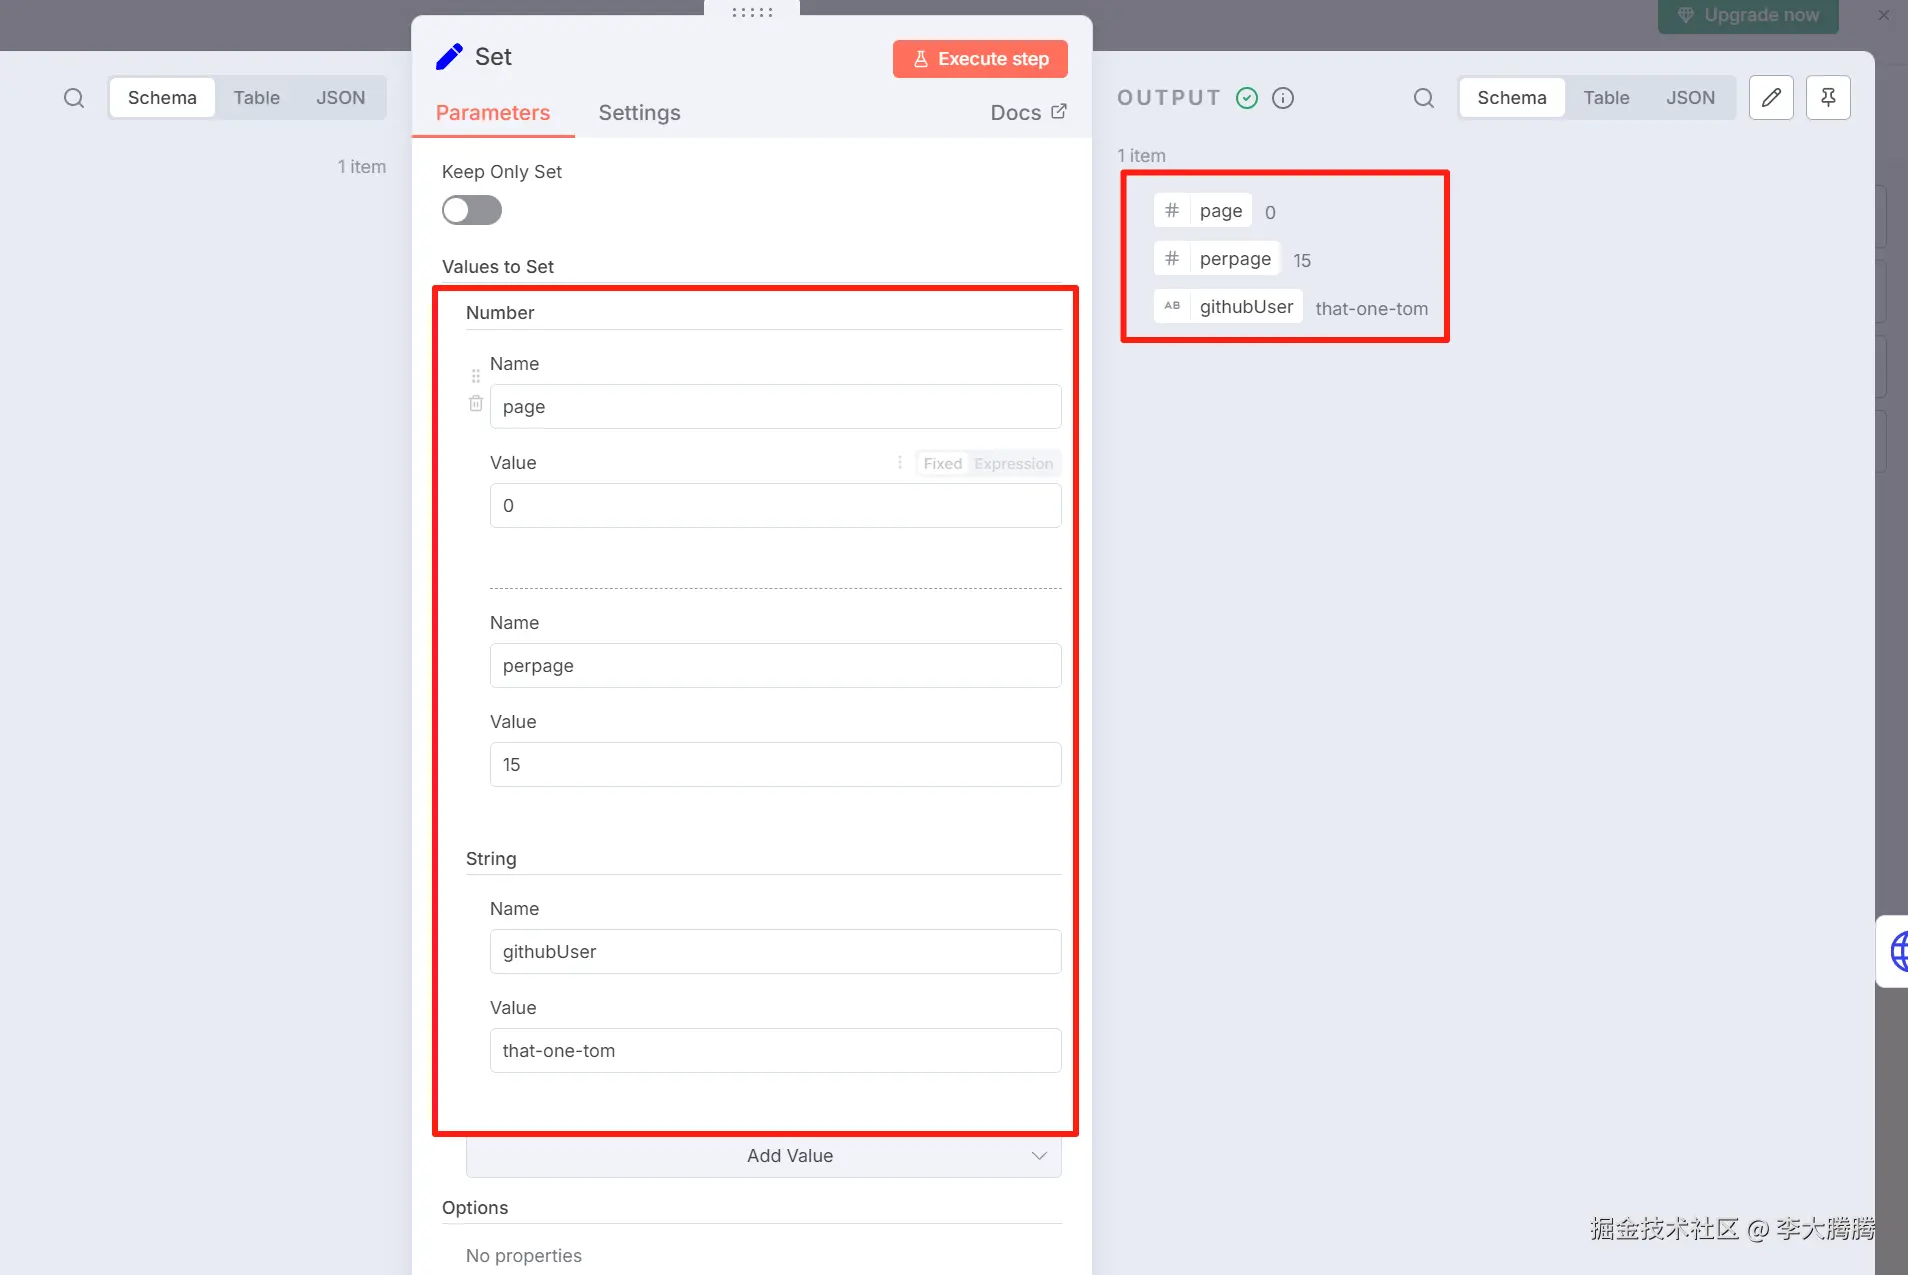1908x1275 pixels.
Task: Click the Value field containing 15
Action: pos(775,765)
